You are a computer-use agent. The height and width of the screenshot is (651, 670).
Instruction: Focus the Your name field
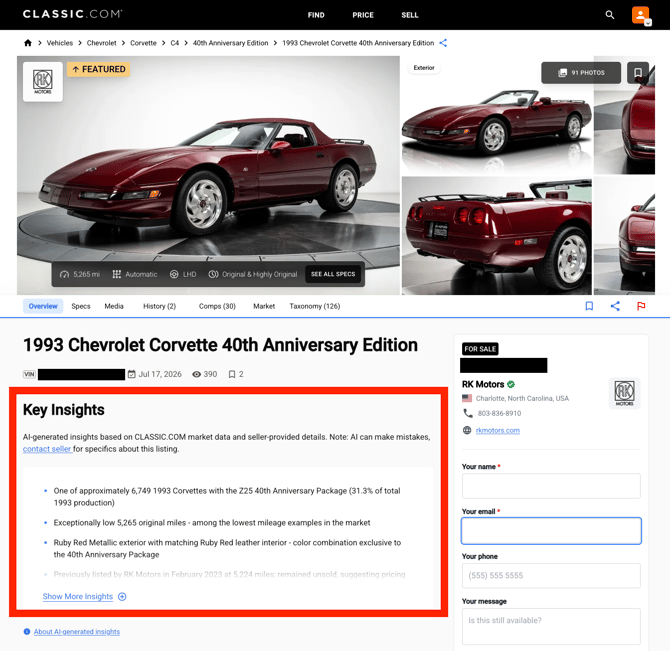551,486
